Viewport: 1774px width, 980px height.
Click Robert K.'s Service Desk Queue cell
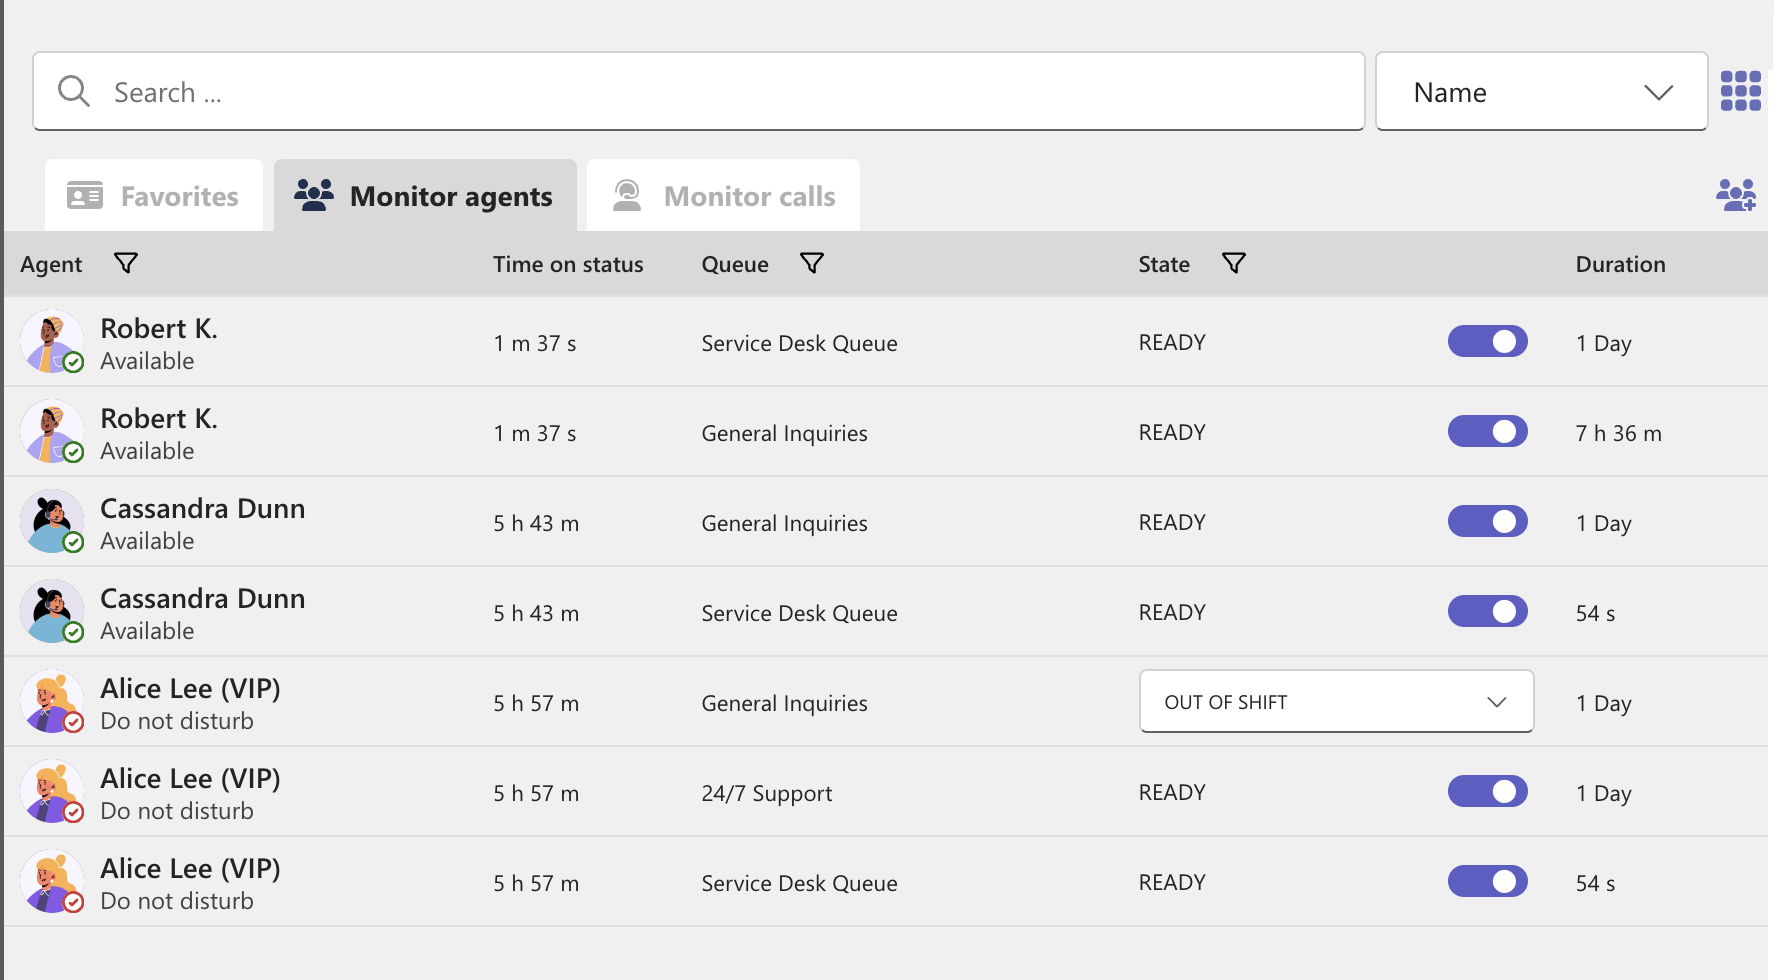pos(799,343)
